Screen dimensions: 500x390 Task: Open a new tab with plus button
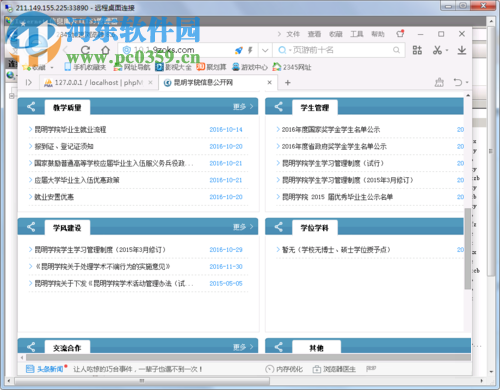(x=288, y=82)
